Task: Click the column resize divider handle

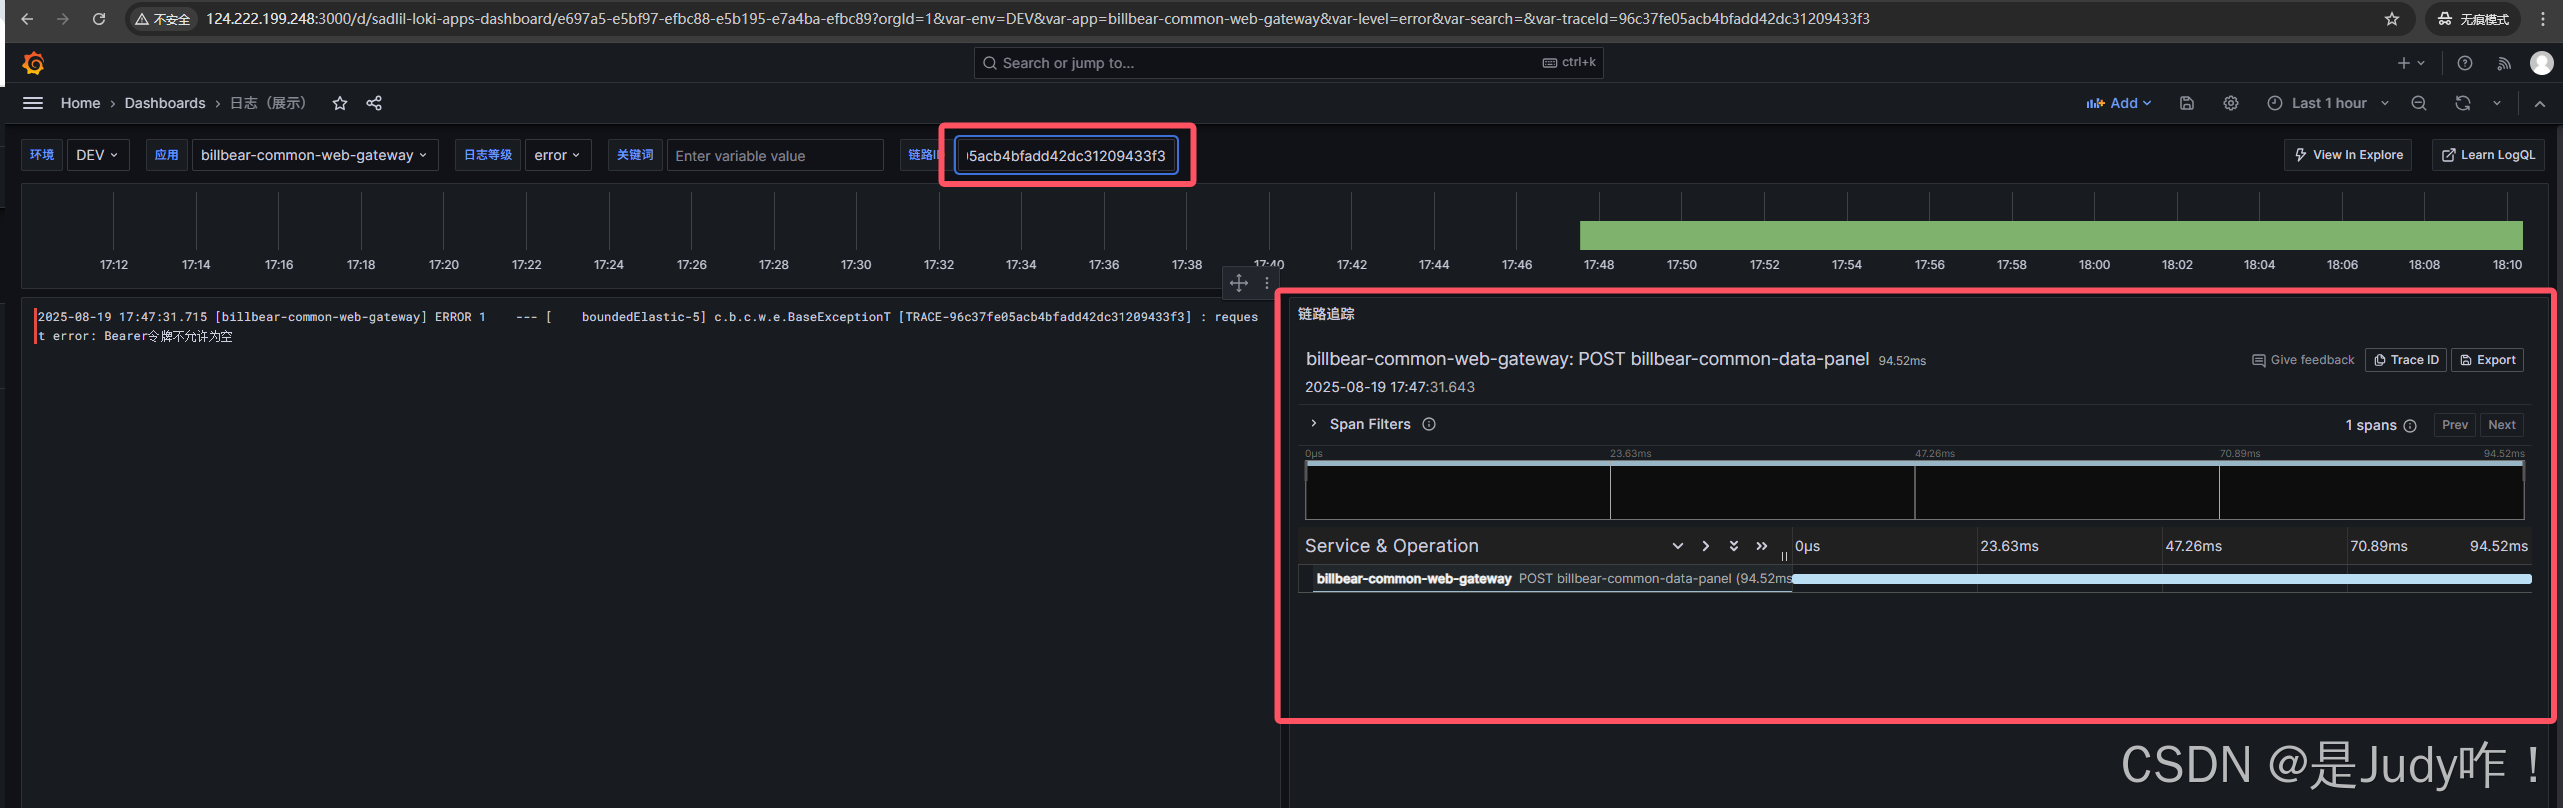Action: pyautogui.click(x=1784, y=556)
